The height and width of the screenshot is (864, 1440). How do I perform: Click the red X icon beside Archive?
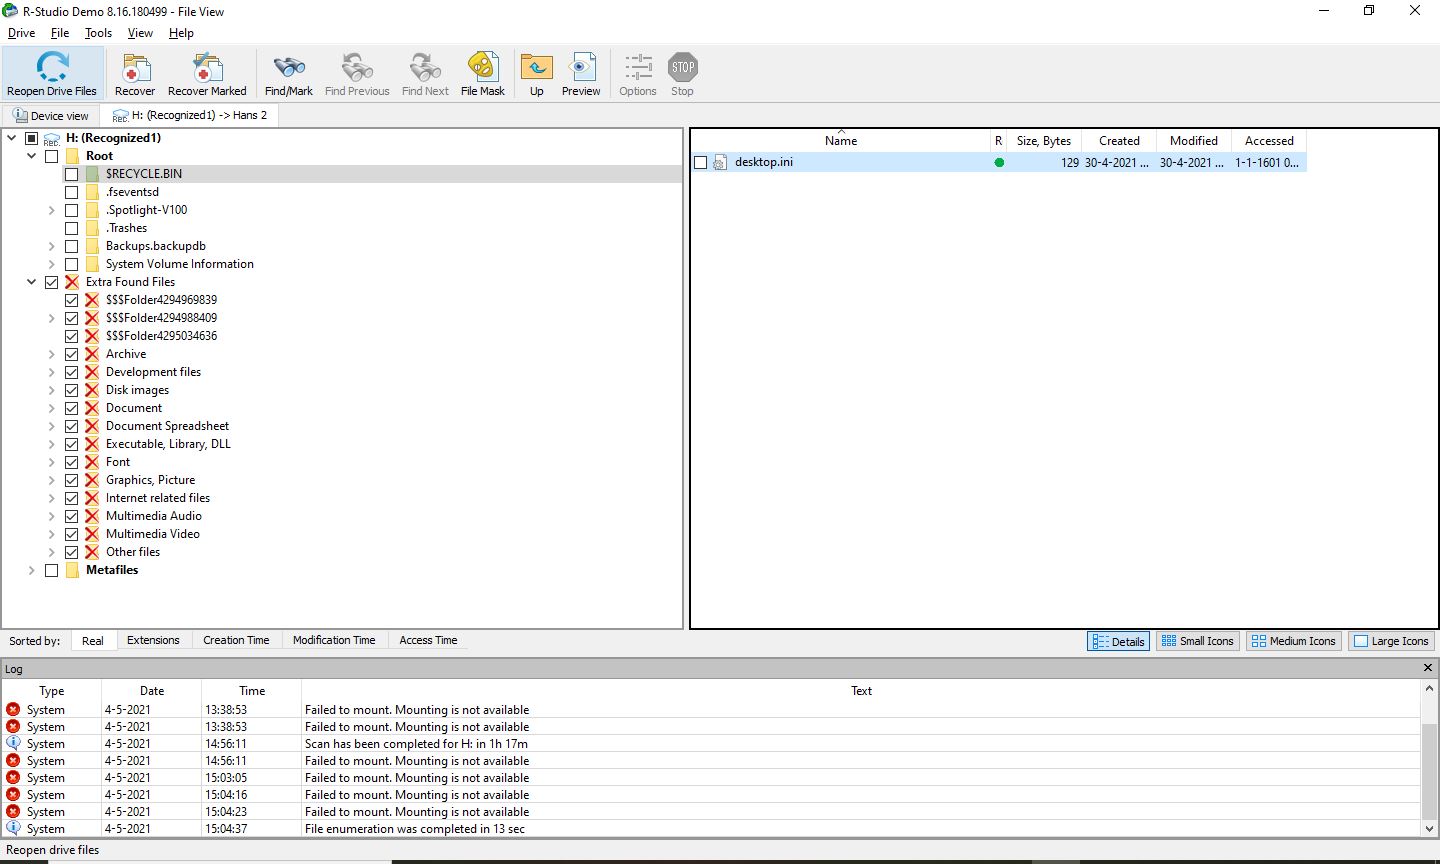[92, 354]
